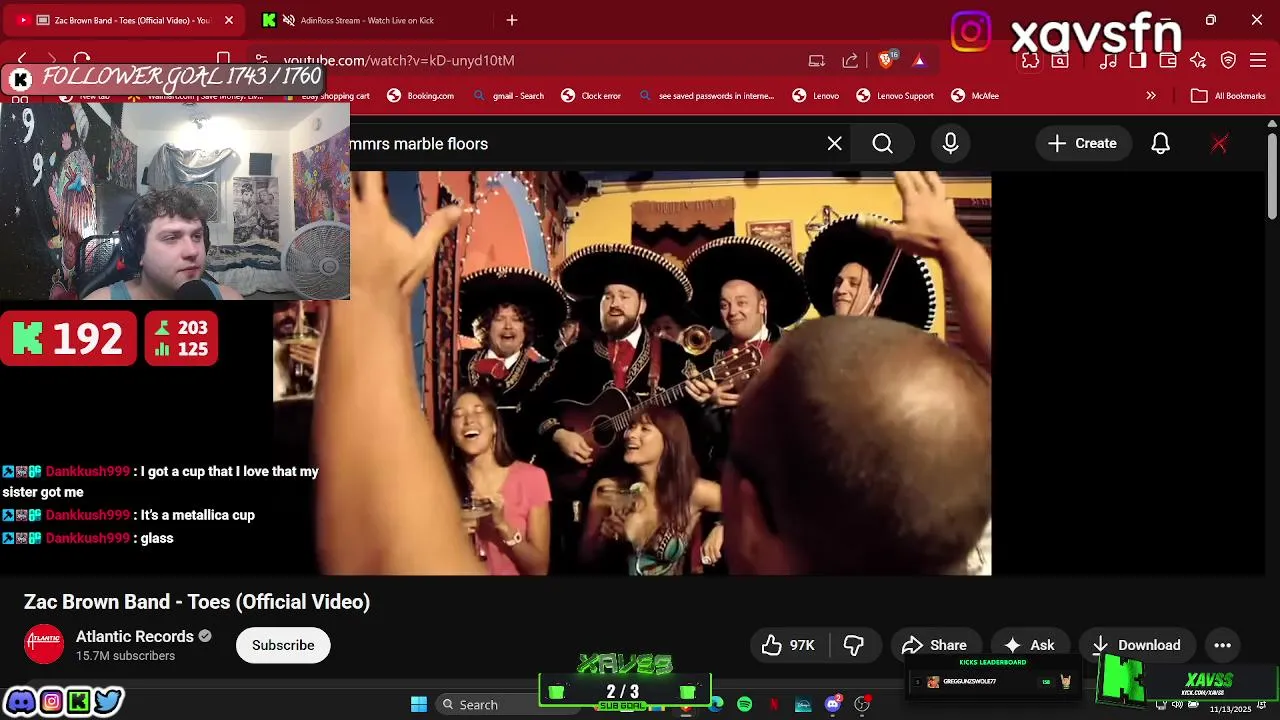Open a new browser tab
Viewport: 1280px width, 720px height.
[512, 20]
